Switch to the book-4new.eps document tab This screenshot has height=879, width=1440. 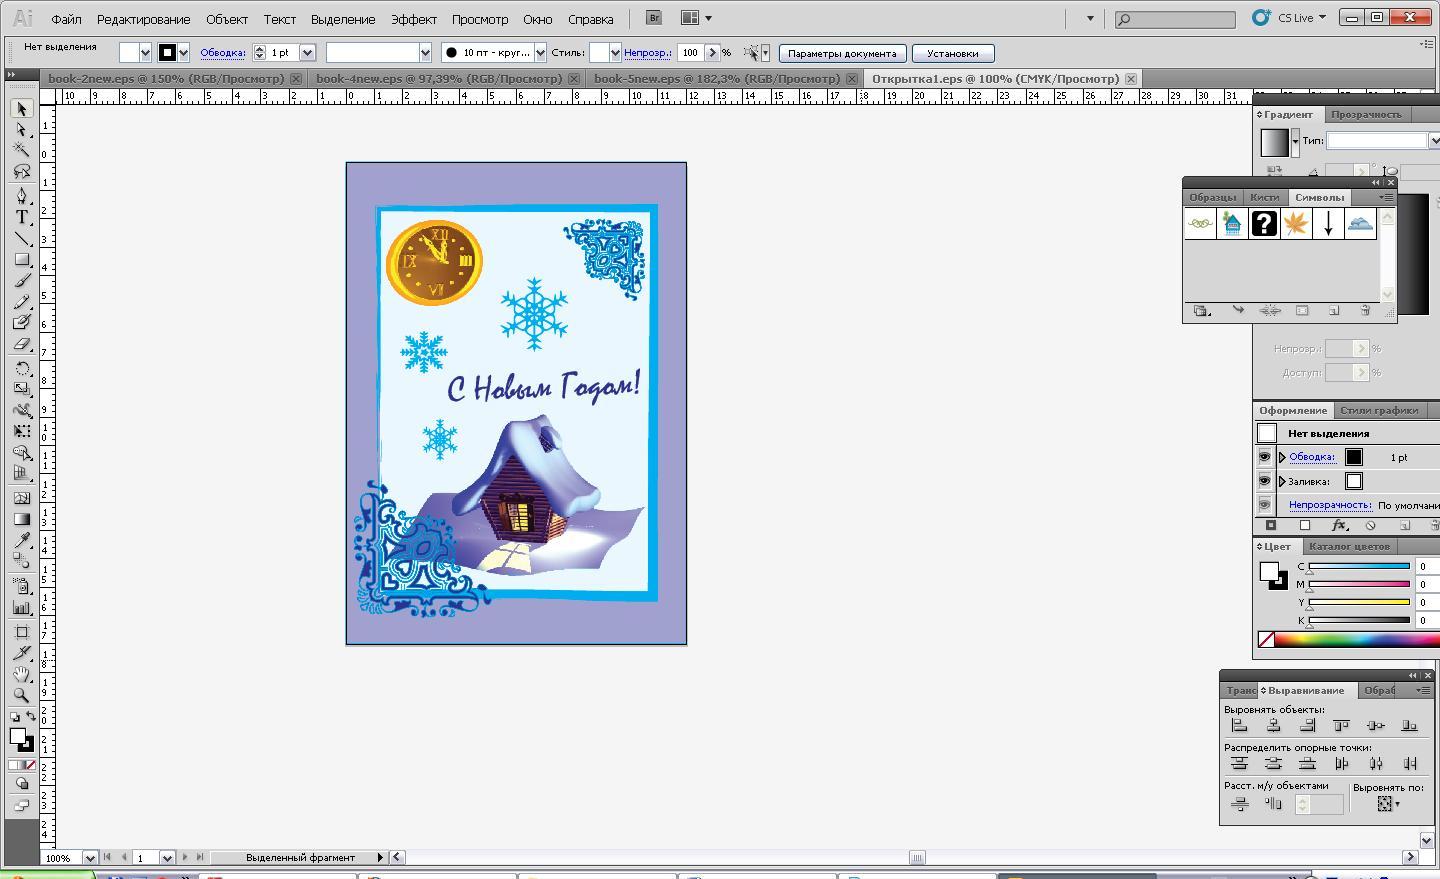pyautogui.click(x=439, y=78)
